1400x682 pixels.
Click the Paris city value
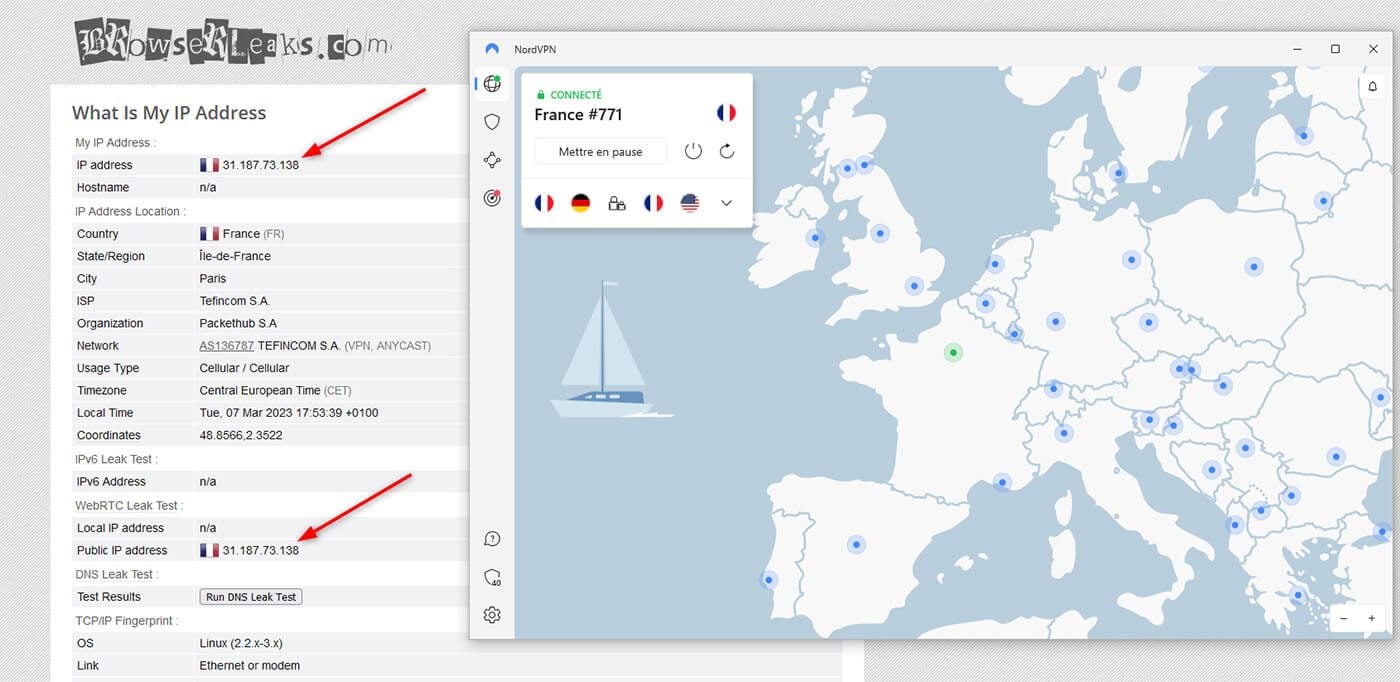pyautogui.click(x=213, y=279)
